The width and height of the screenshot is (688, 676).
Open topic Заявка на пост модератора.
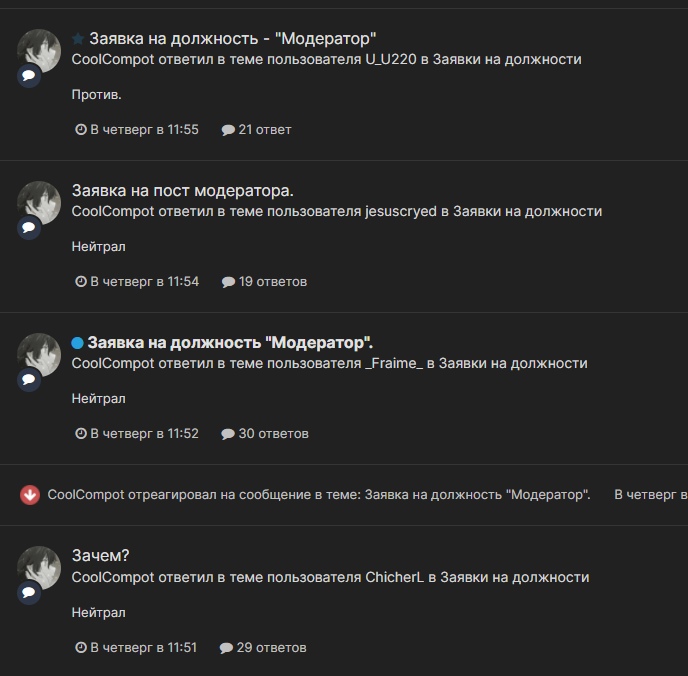tap(183, 191)
